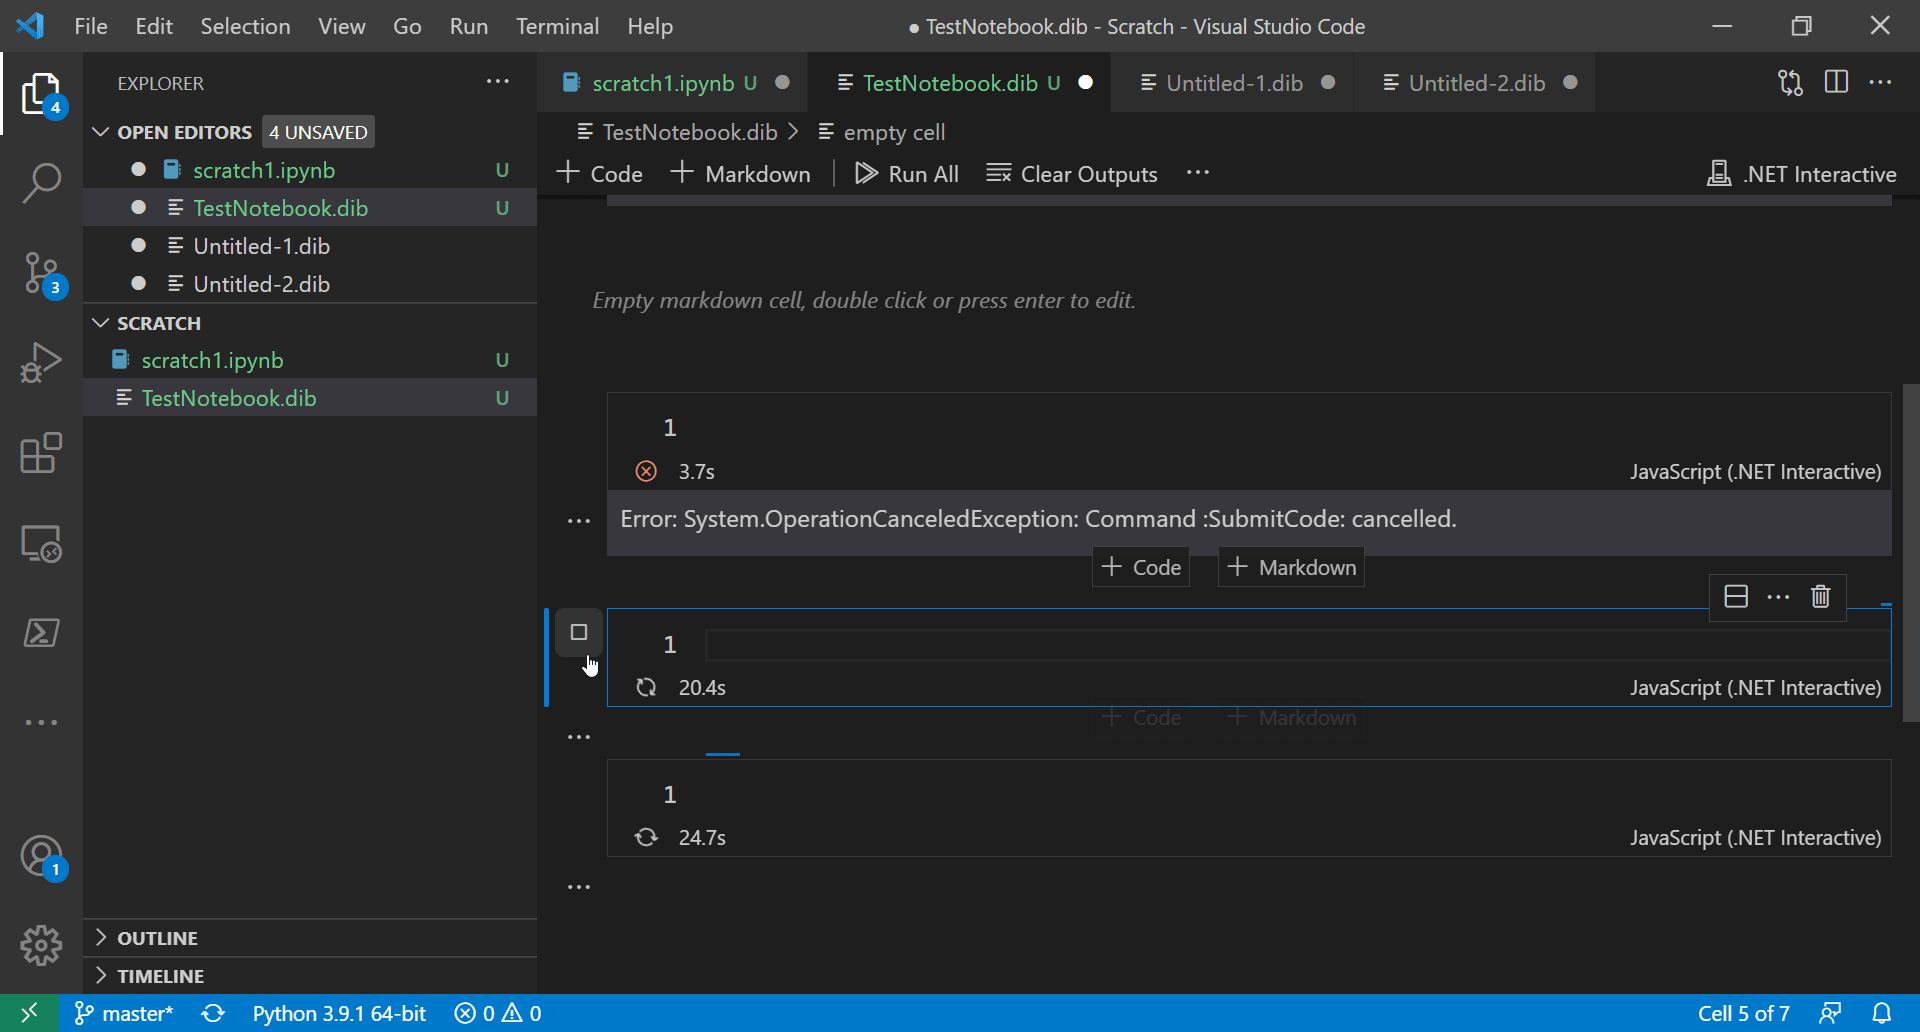Select the .NET Interactive kernel picker
The width and height of the screenshot is (1920, 1032).
point(1801,174)
